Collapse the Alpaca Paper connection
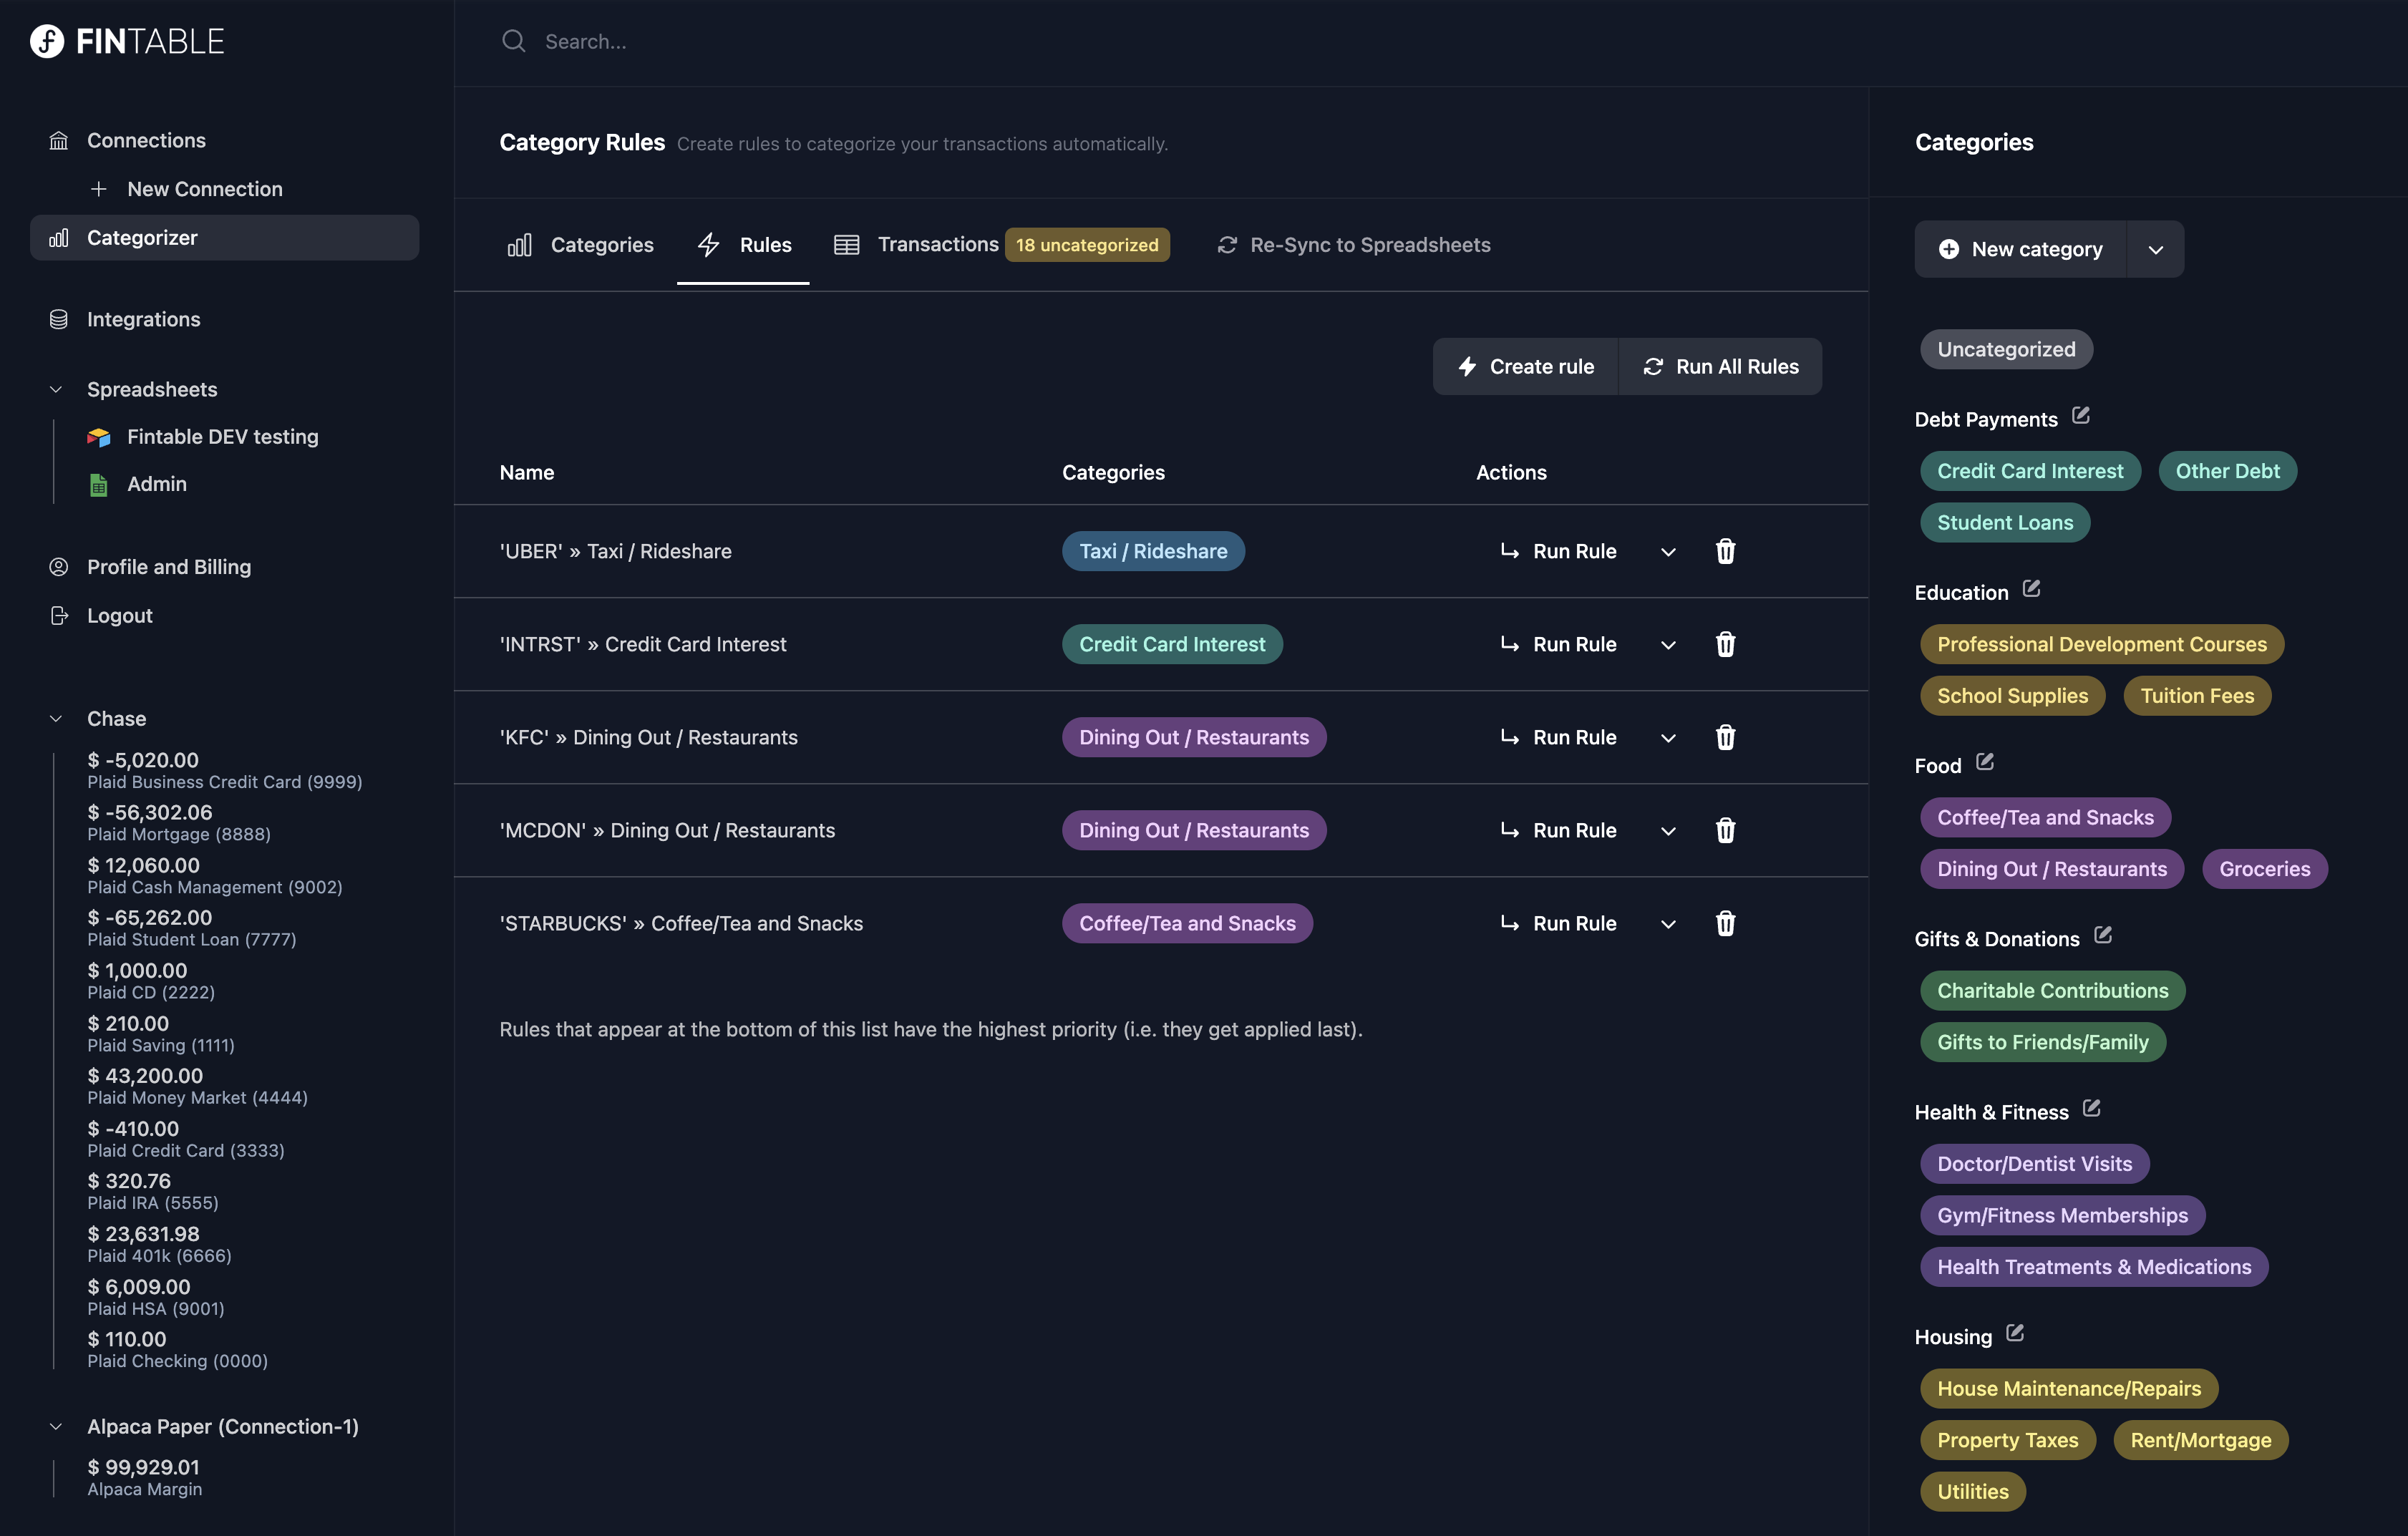The image size is (2408, 1536). [x=56, y=1426]
